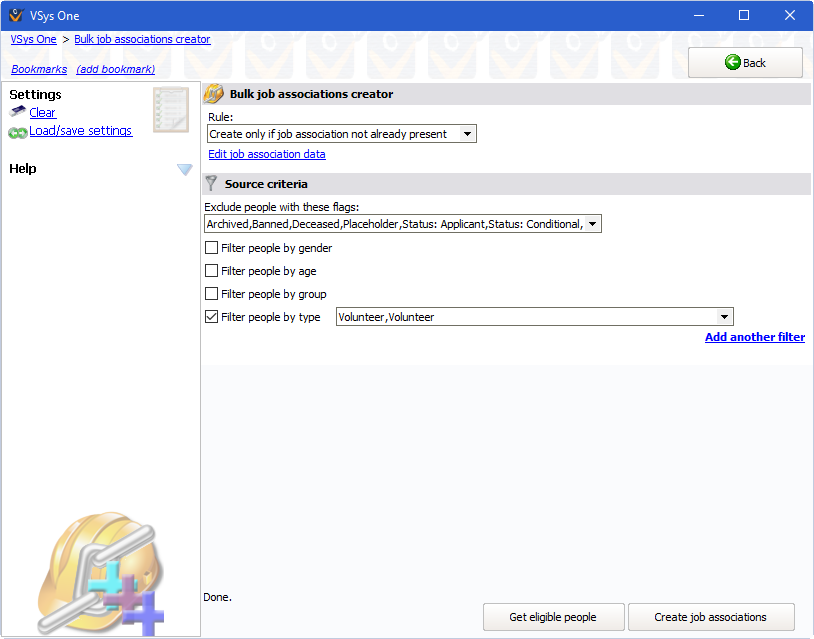This screenshot has height=639, width=814.
Task: Open Load/save settings link
Action: point(80,131)
